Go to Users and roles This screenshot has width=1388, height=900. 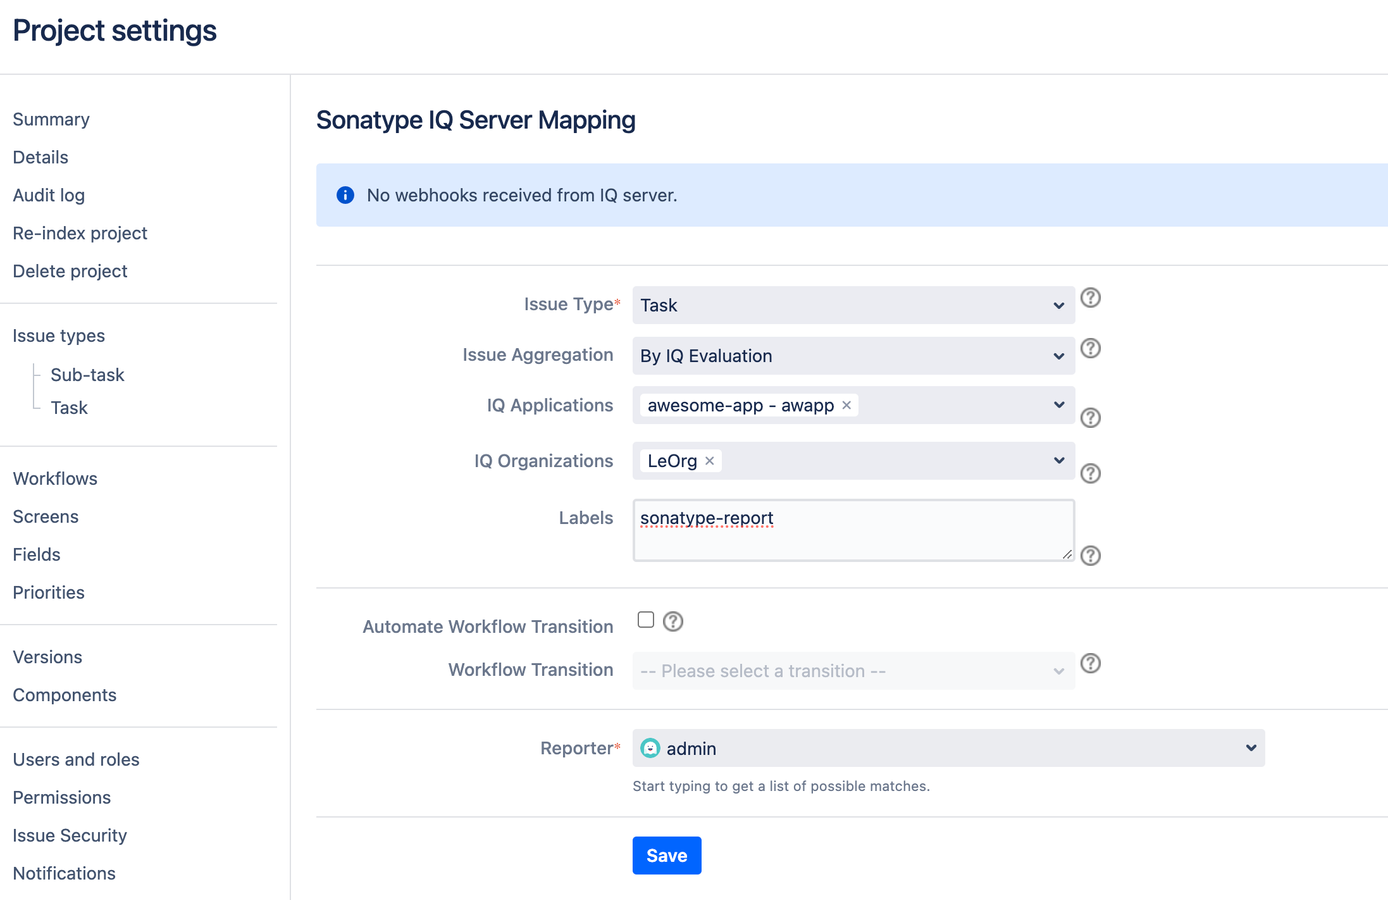click(x=76, y=760)
